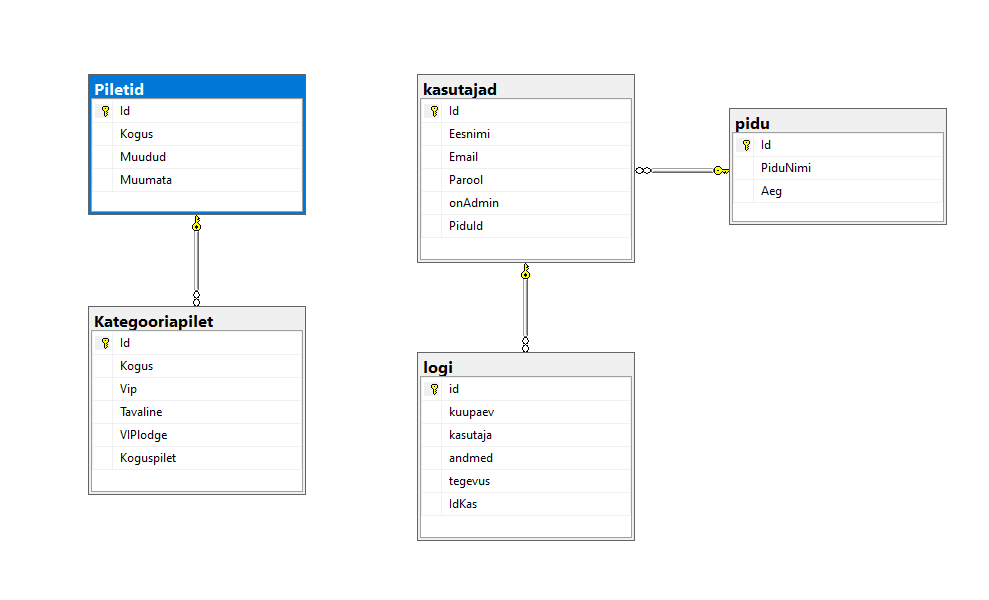Select the pidu table header
989x600 pixels.
(838, 122)
